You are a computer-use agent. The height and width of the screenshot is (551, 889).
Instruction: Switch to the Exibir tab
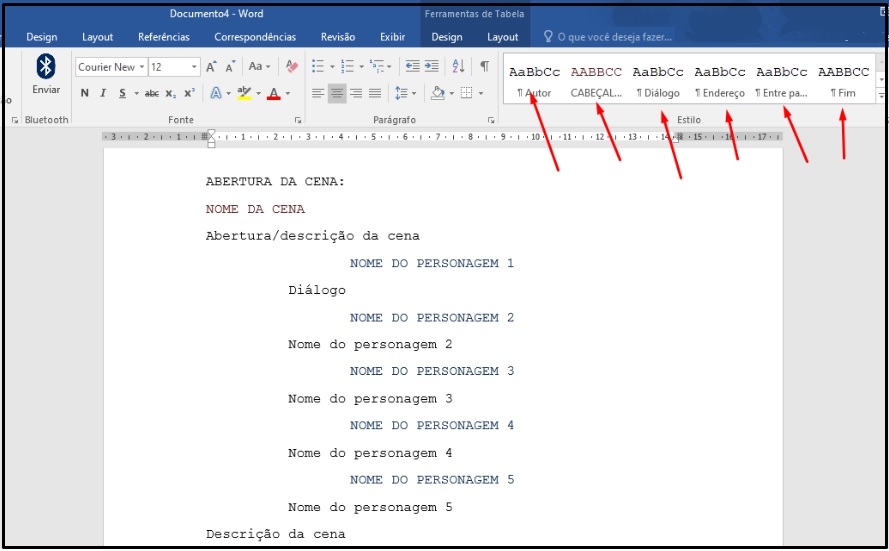[x=392, y=37]
